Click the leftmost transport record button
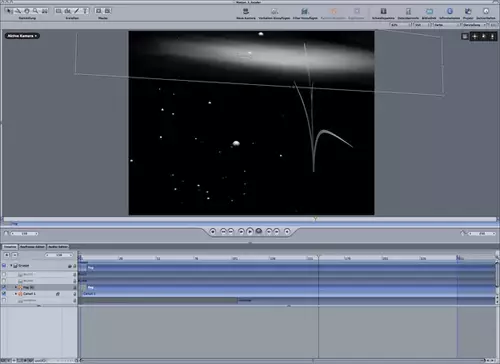 click(213, 231)
